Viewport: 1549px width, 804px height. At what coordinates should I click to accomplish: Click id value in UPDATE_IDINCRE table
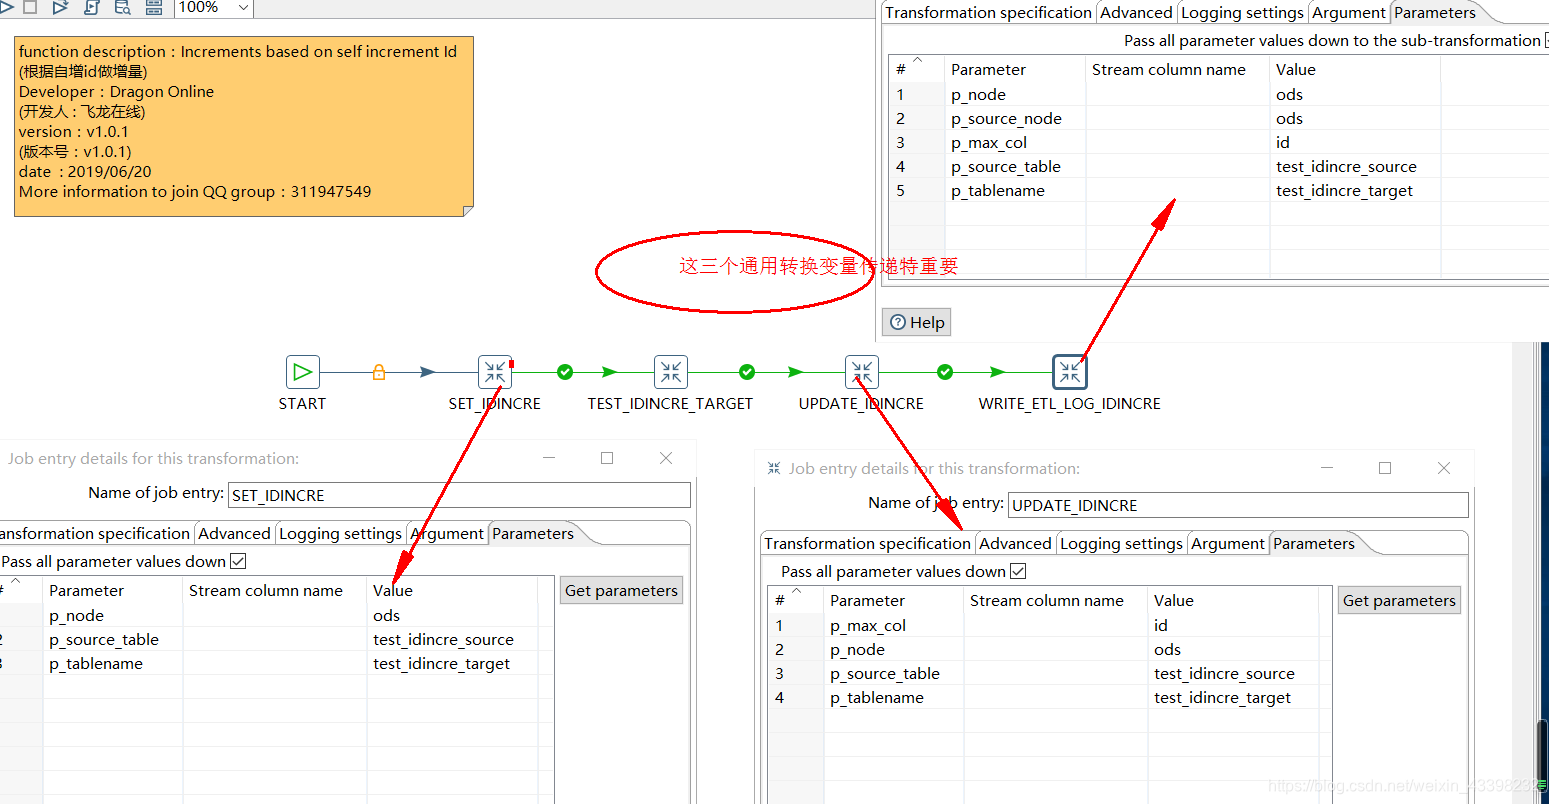click(x=1160, y=625)
